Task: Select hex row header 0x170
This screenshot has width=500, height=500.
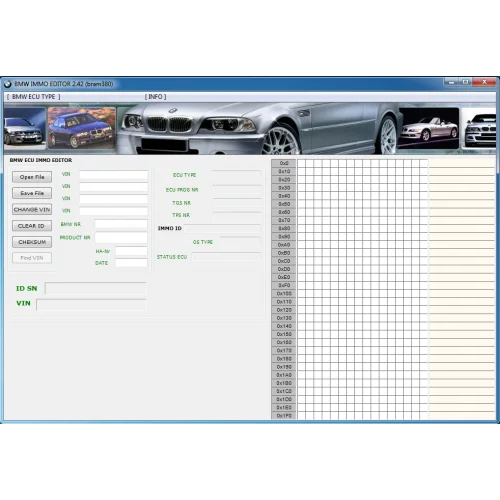Action: pos(284,350)
